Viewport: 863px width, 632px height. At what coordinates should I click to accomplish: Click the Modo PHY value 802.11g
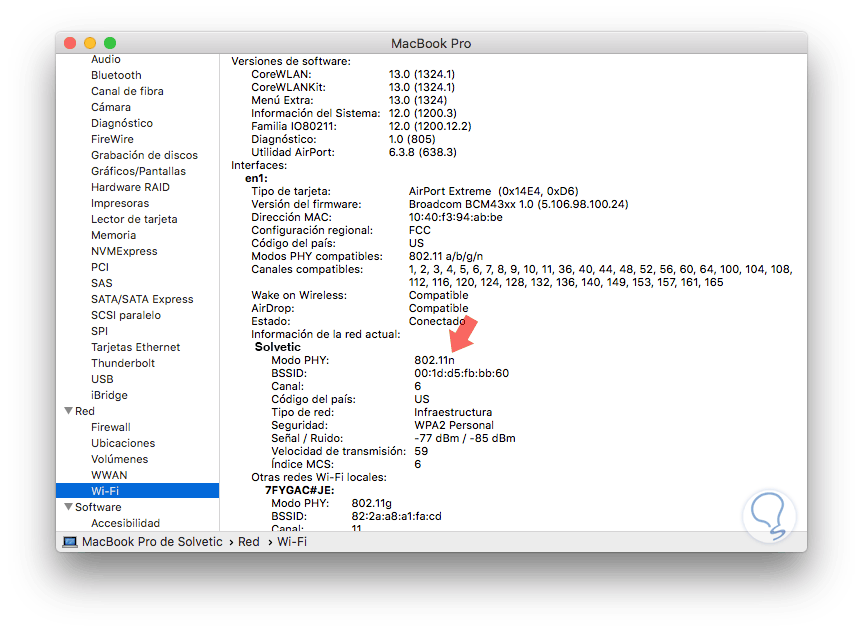tap(372, 503)
